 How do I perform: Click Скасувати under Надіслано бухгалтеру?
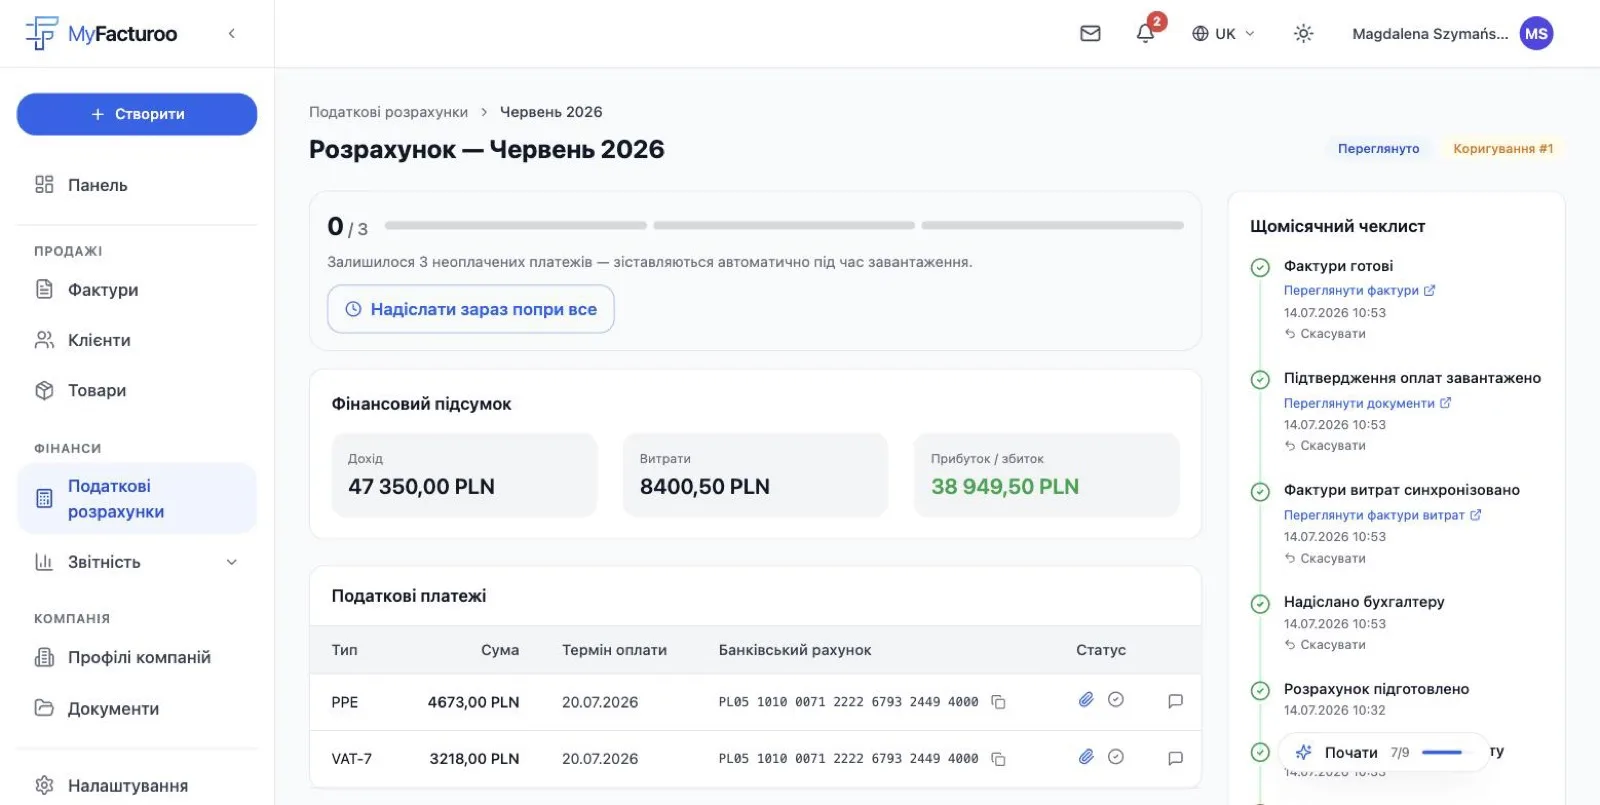1325,645
